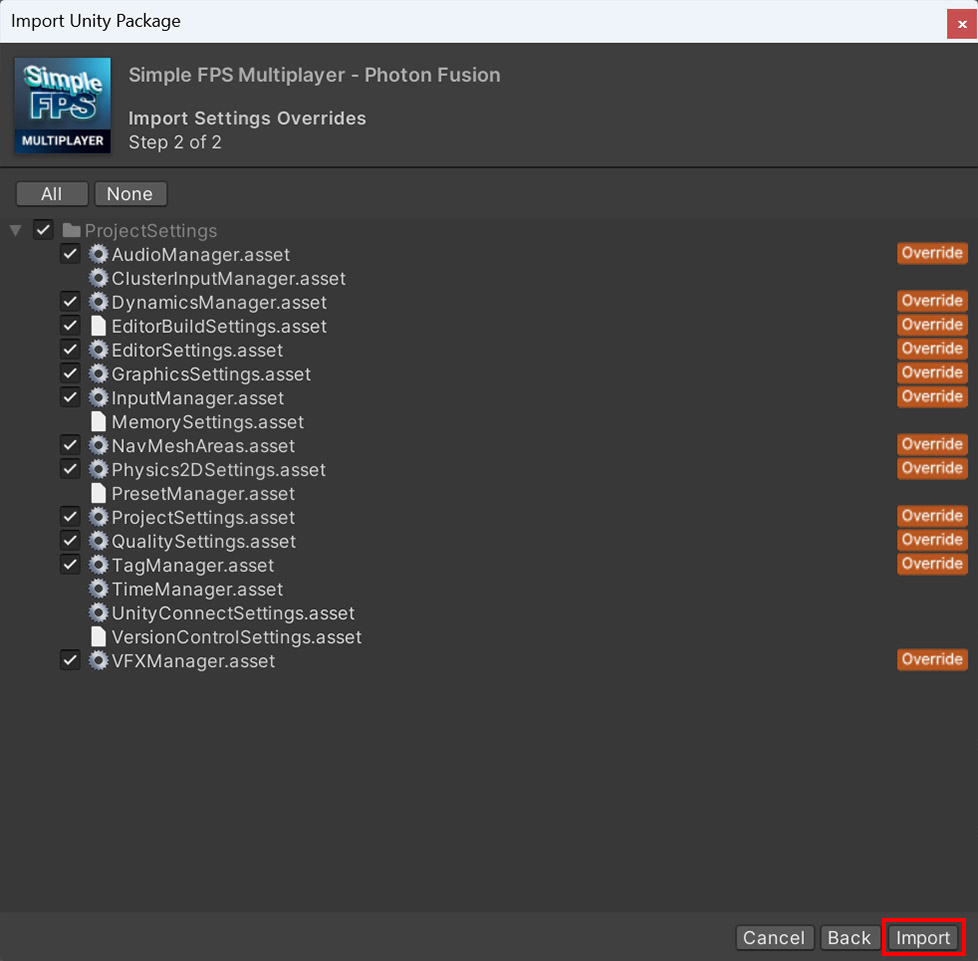Click the Simple FPS Multiplayer package thumbnail
The width and height of the screenshot is (978, 961).
tap(63, 105)
